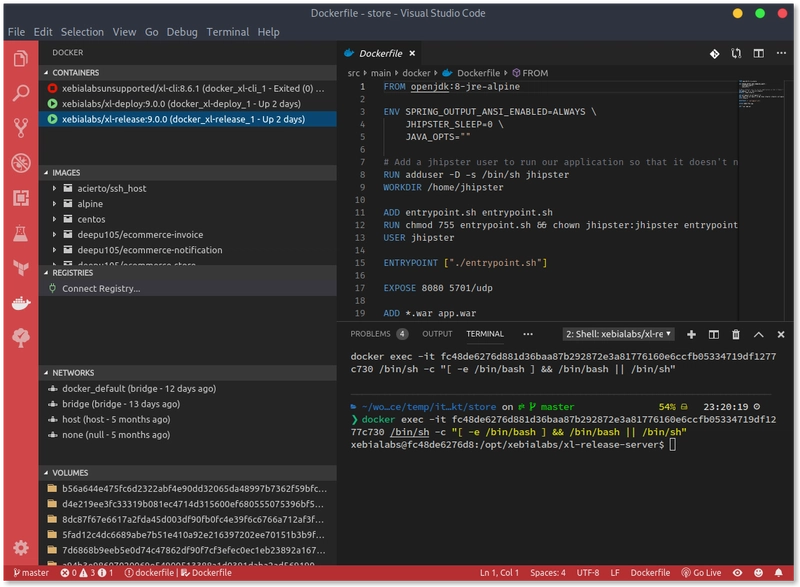
Task: Open the Help menu
Action: 268,32
